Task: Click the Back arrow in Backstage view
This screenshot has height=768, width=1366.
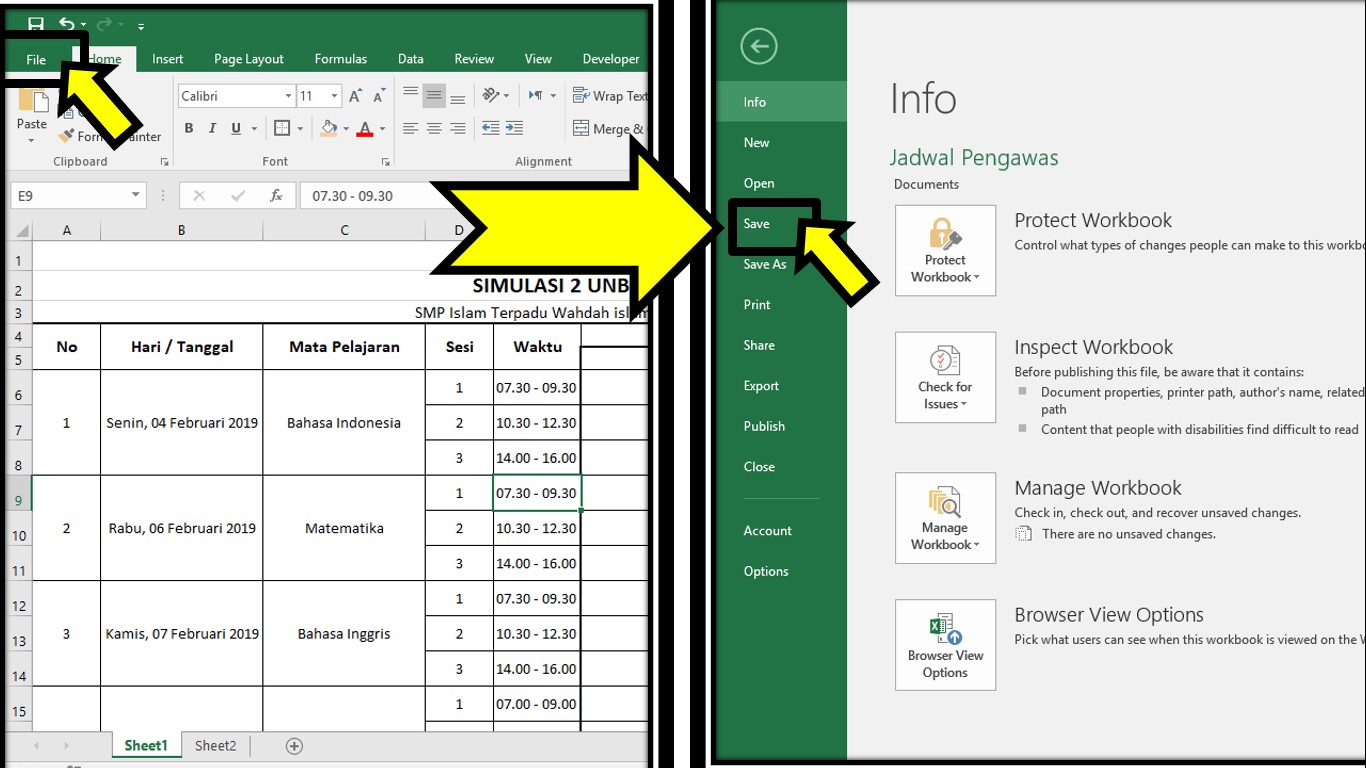Action: click(x=758, y=46)
